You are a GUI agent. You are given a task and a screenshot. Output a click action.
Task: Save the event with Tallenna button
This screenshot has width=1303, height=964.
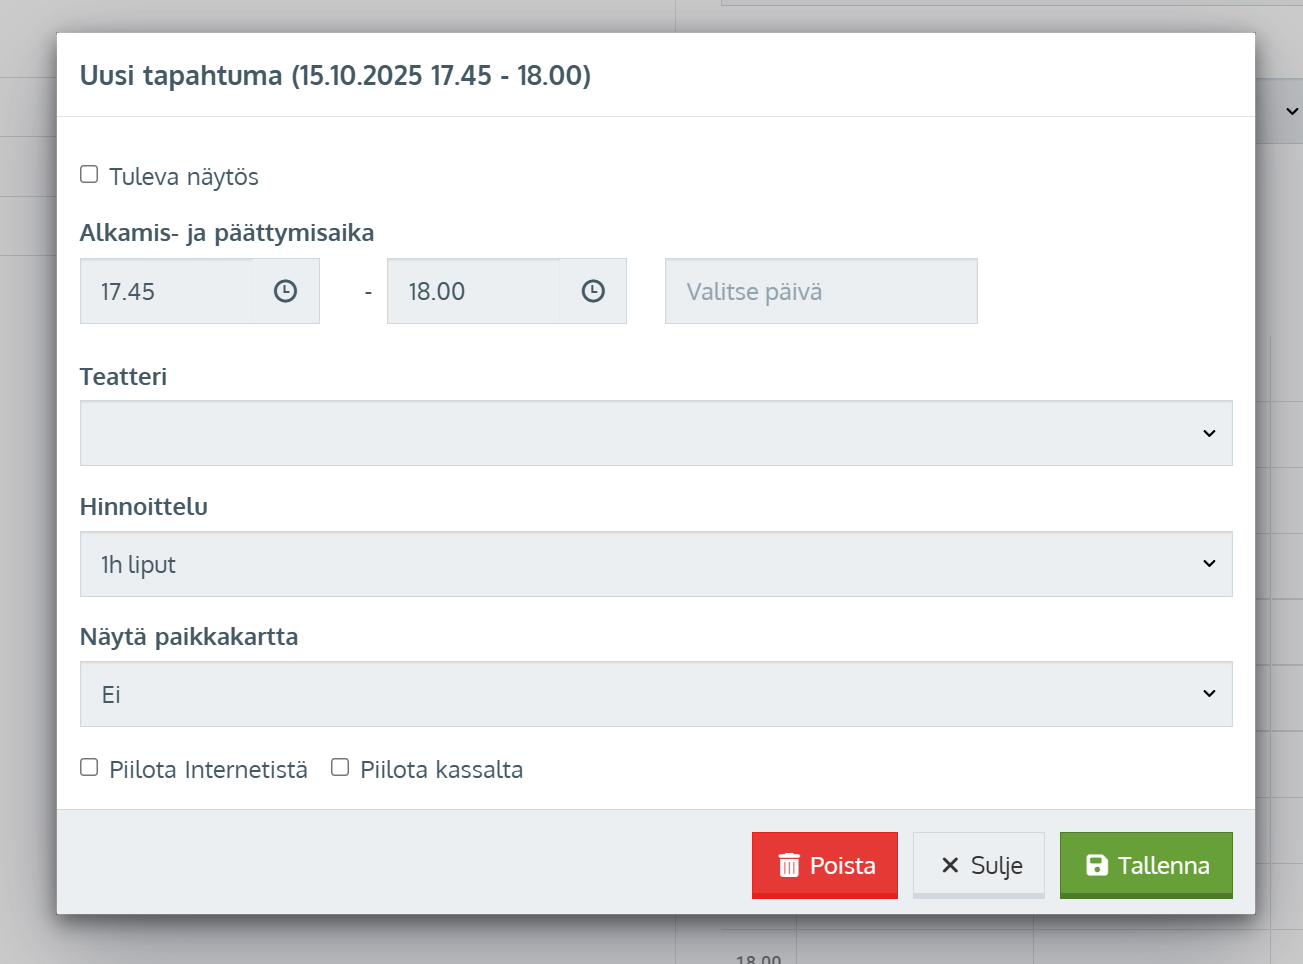pos(1146,865)
